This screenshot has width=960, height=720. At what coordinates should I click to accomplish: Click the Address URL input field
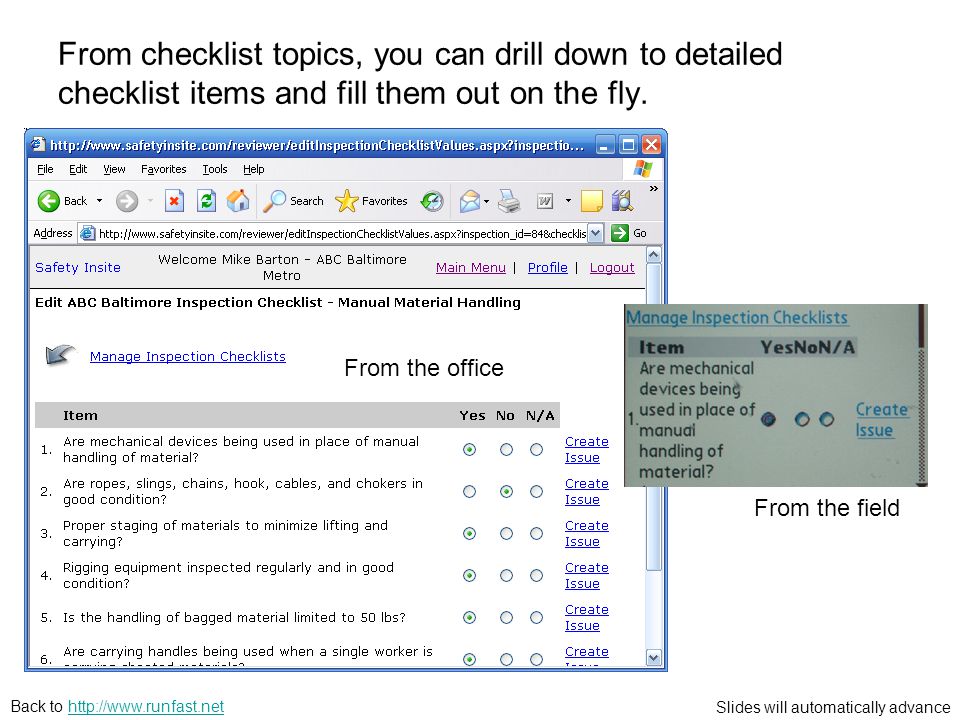tap(342, 233)
